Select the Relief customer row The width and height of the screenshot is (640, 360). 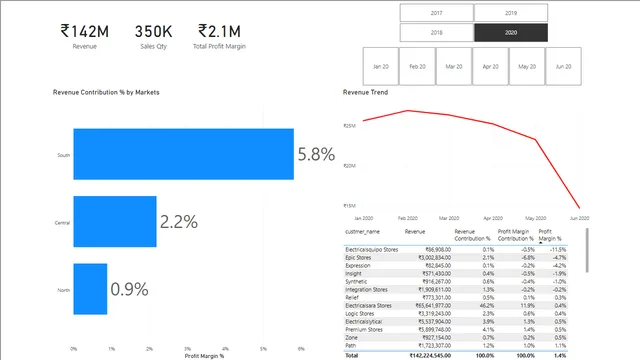(x=456, y=298)
